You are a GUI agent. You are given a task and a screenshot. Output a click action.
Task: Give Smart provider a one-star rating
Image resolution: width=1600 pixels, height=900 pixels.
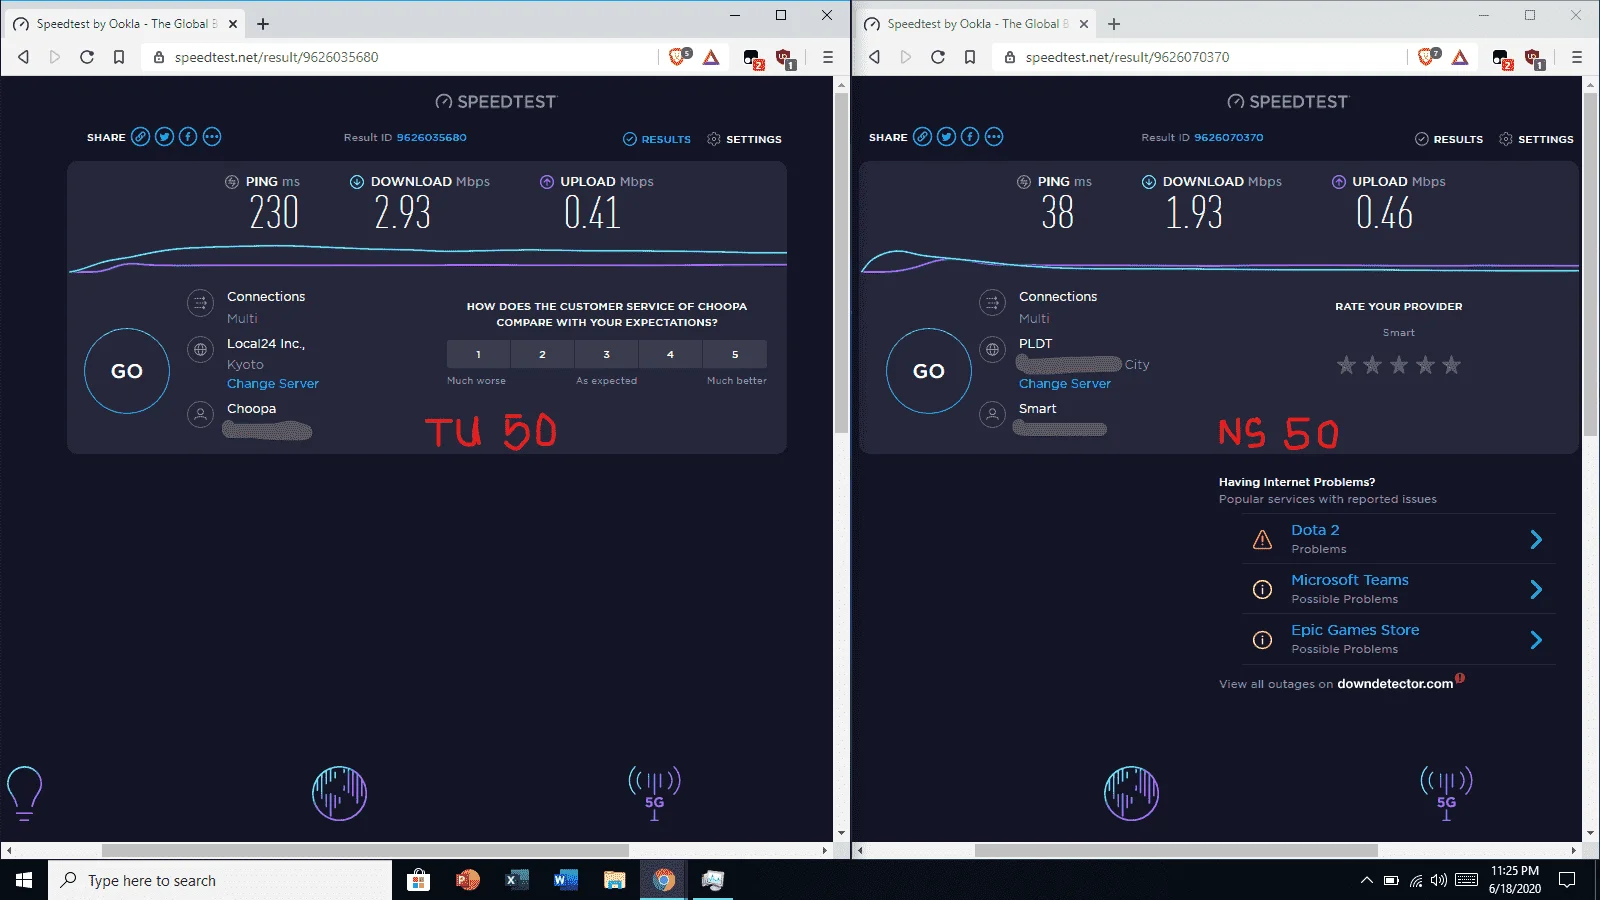[x=1346, y=365]
